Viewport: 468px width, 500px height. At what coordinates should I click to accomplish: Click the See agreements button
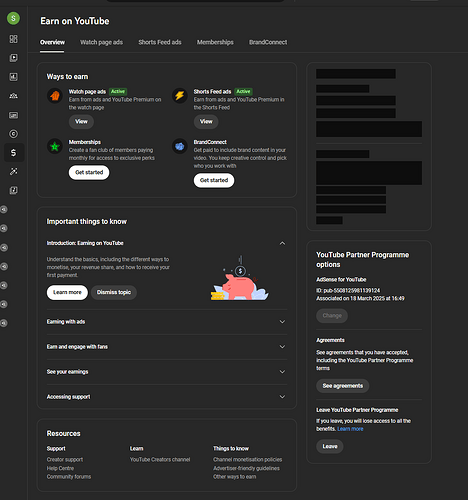tap(343, 386)
